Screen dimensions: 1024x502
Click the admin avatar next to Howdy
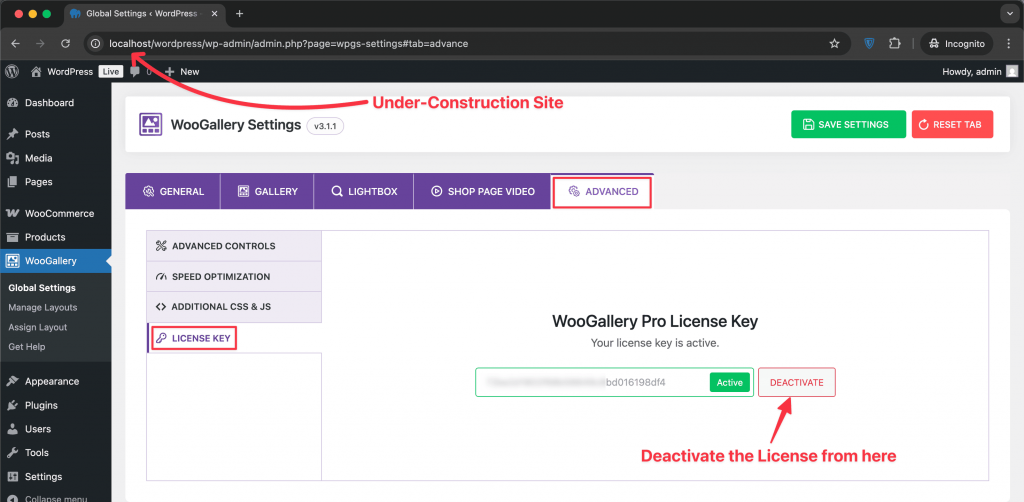(x=1012, y=71)
